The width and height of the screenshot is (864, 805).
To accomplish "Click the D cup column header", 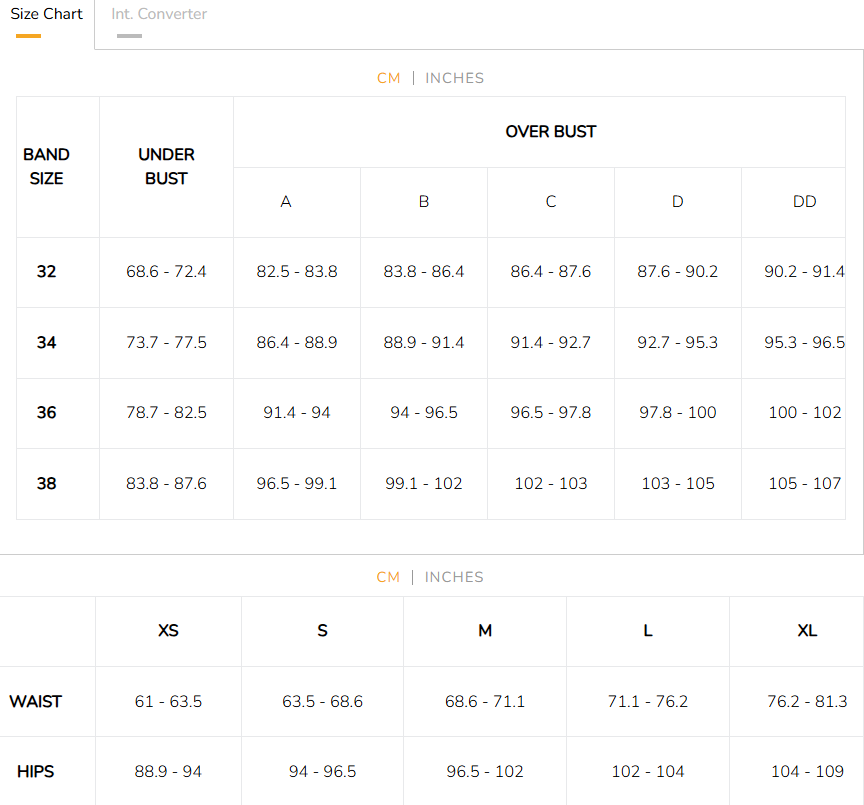I will pyautogui.click(x=677, y=202).
